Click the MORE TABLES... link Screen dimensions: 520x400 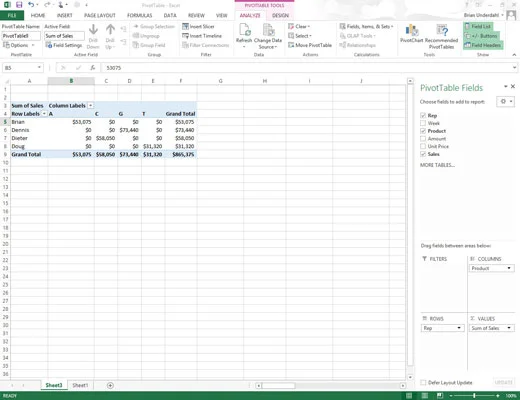pyautogui.click(x=437, y=165)
